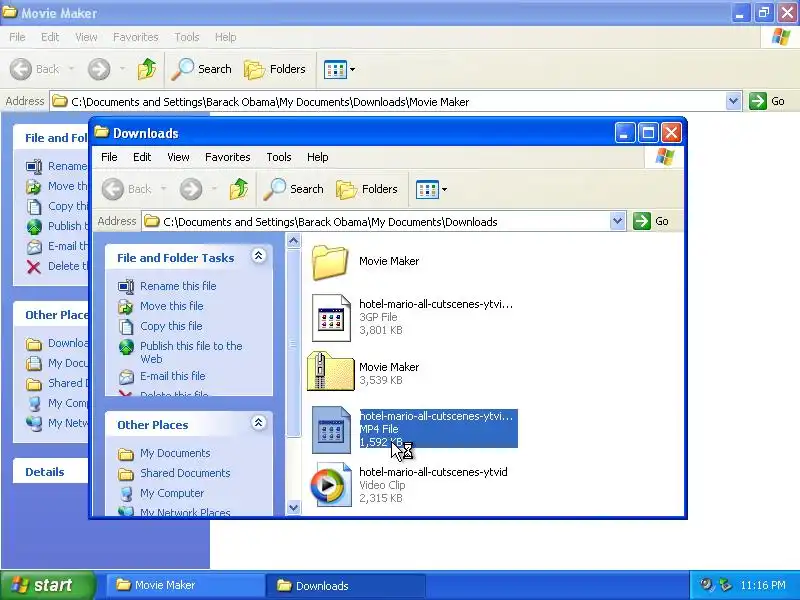Select the 3GP file icon

[x=331, y=318]
